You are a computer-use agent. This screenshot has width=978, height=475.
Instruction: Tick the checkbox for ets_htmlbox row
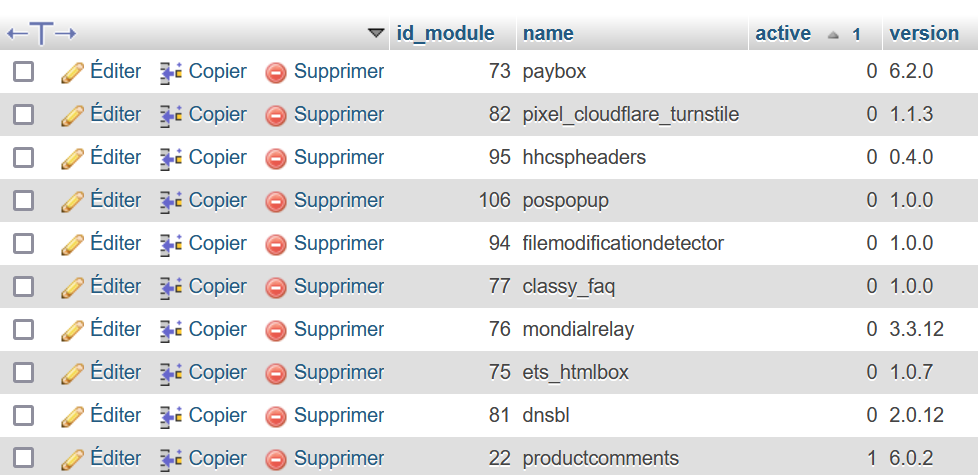24,372
